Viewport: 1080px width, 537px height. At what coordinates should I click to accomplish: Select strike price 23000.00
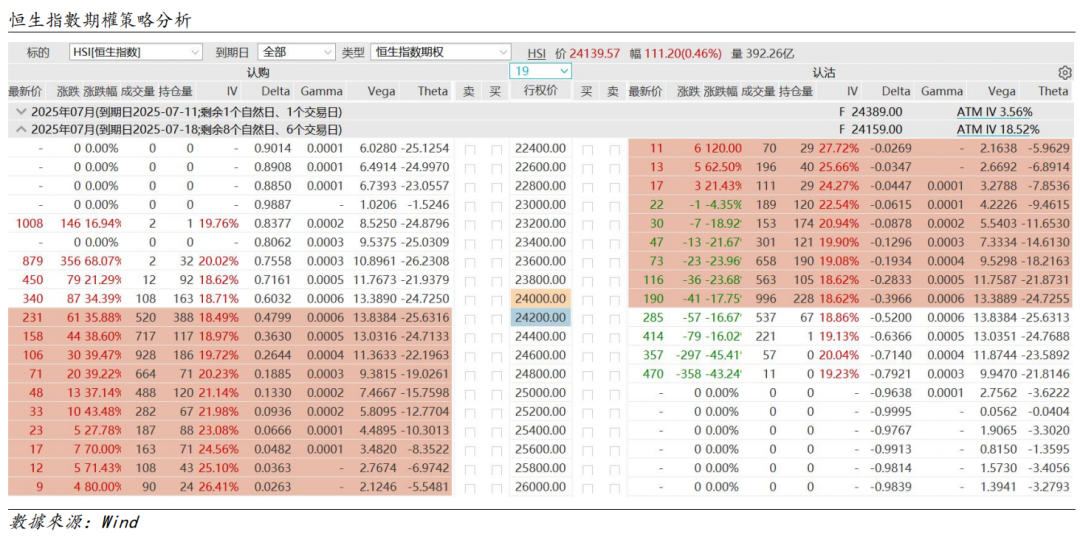tap(541, 205)
